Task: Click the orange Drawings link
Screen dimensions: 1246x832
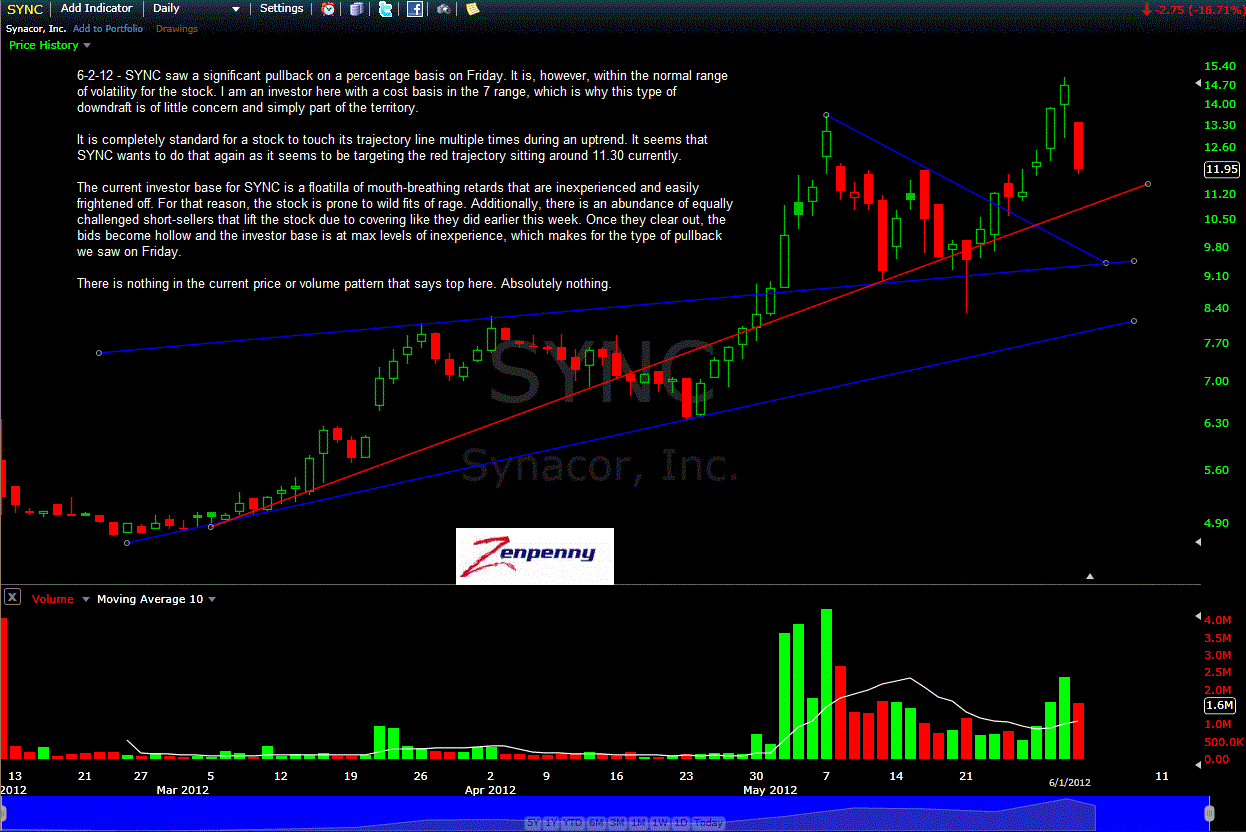Action: pos(177,29)
